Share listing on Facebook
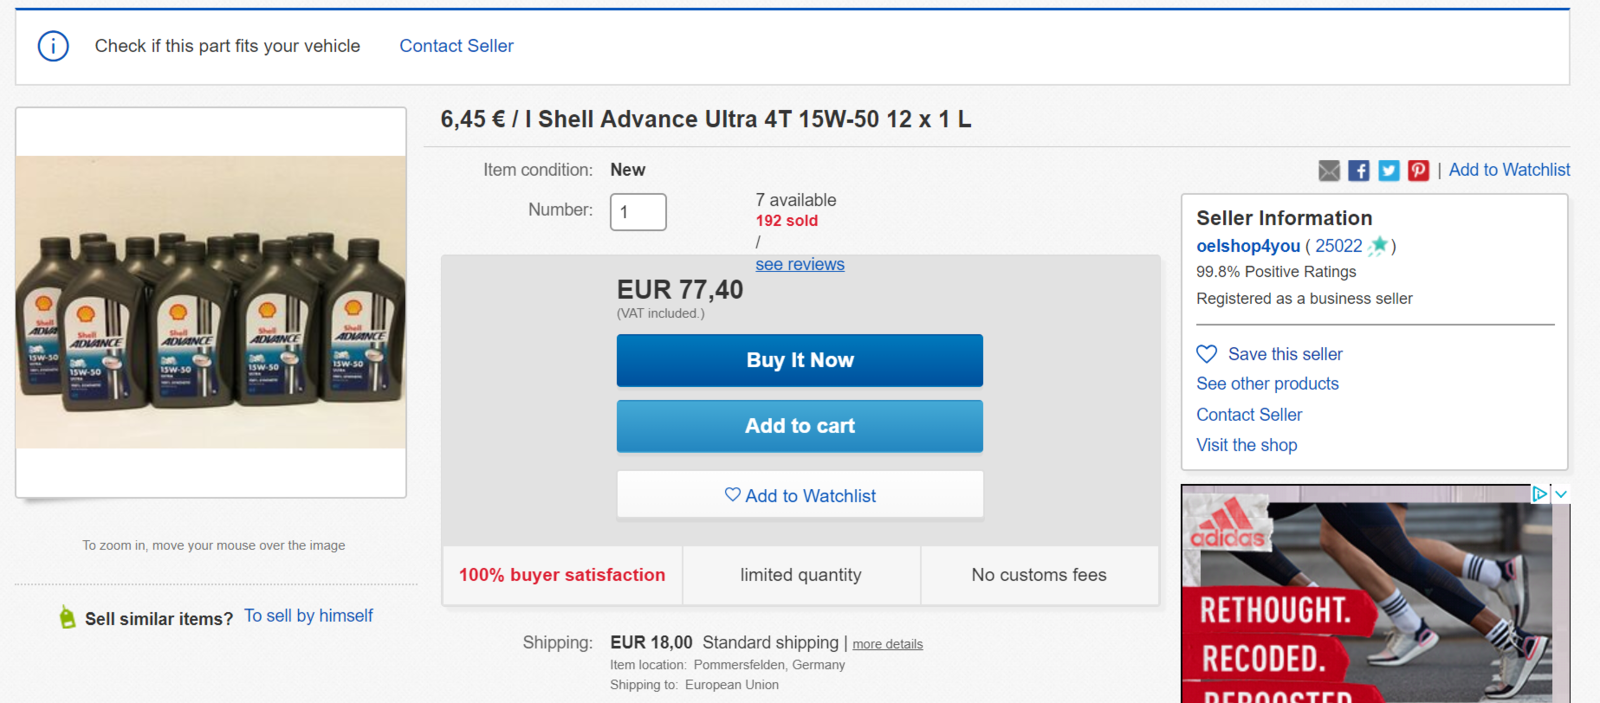This screenshot has width=1600, height=703. pos(1358,171)
